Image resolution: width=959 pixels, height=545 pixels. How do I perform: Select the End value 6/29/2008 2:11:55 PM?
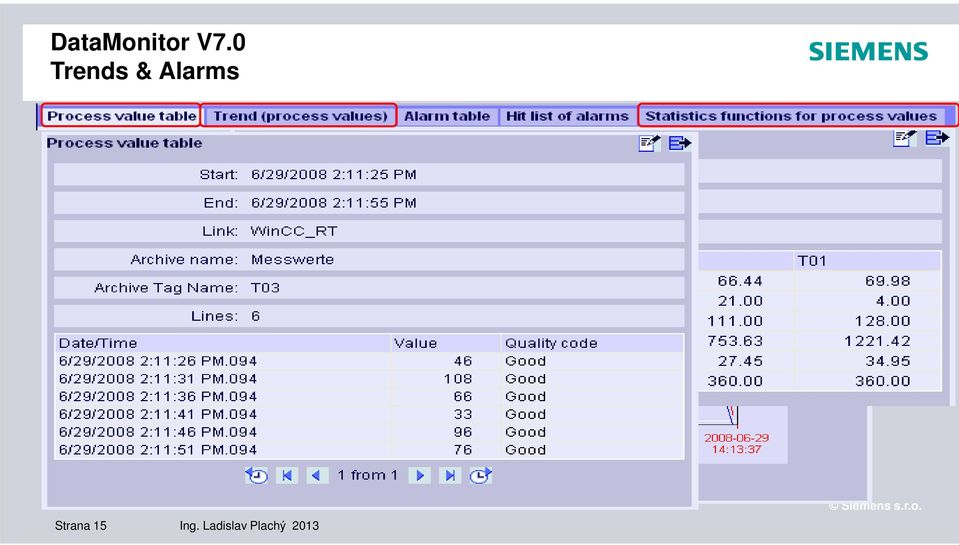click(x=333, y=203)
